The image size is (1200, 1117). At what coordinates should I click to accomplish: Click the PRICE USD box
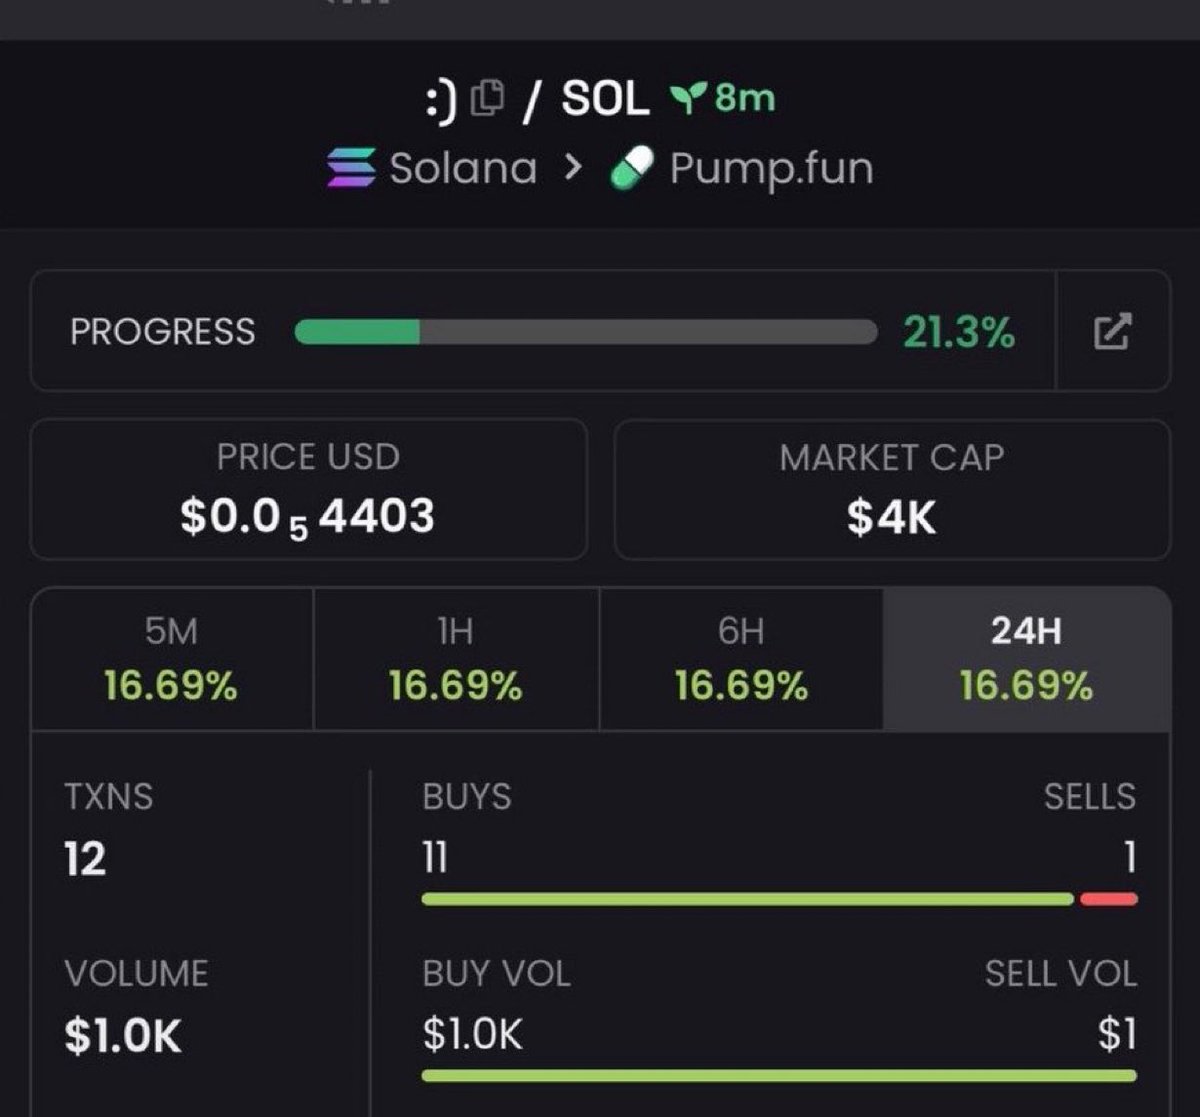point(308,489)
